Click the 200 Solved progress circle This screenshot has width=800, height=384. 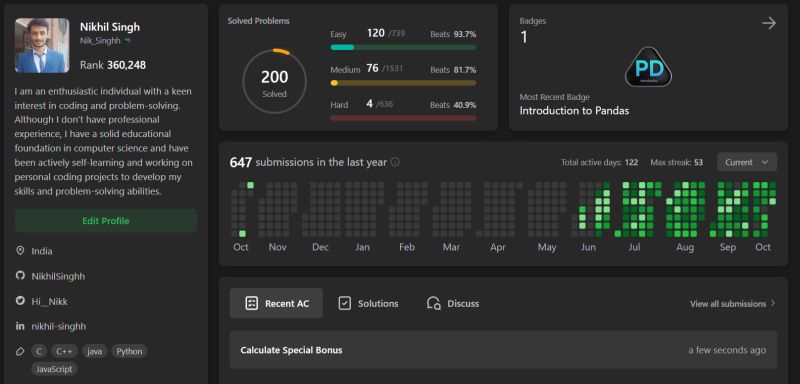[274, 81]
